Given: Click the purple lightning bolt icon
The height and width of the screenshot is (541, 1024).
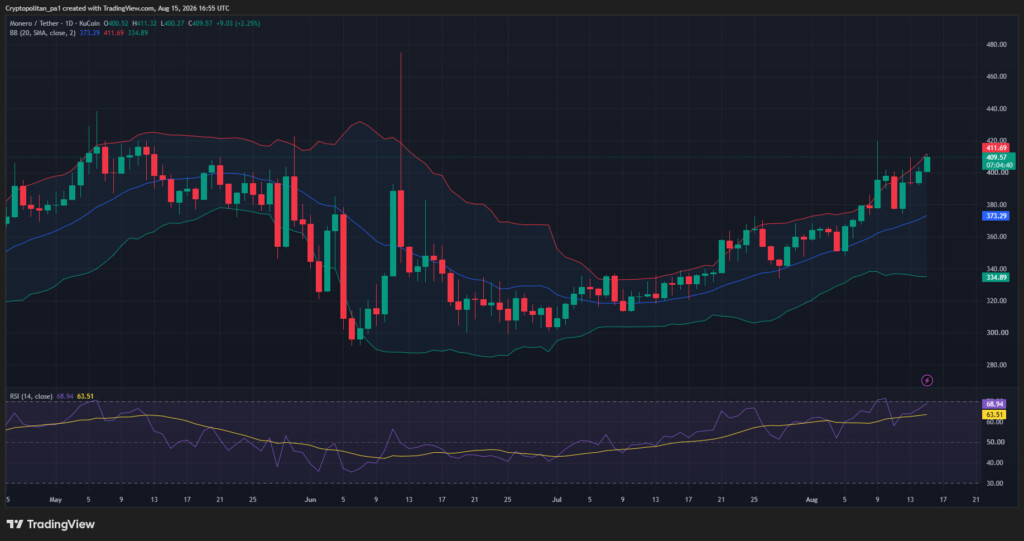Looking at the screenshot, I should click(927, 380).
